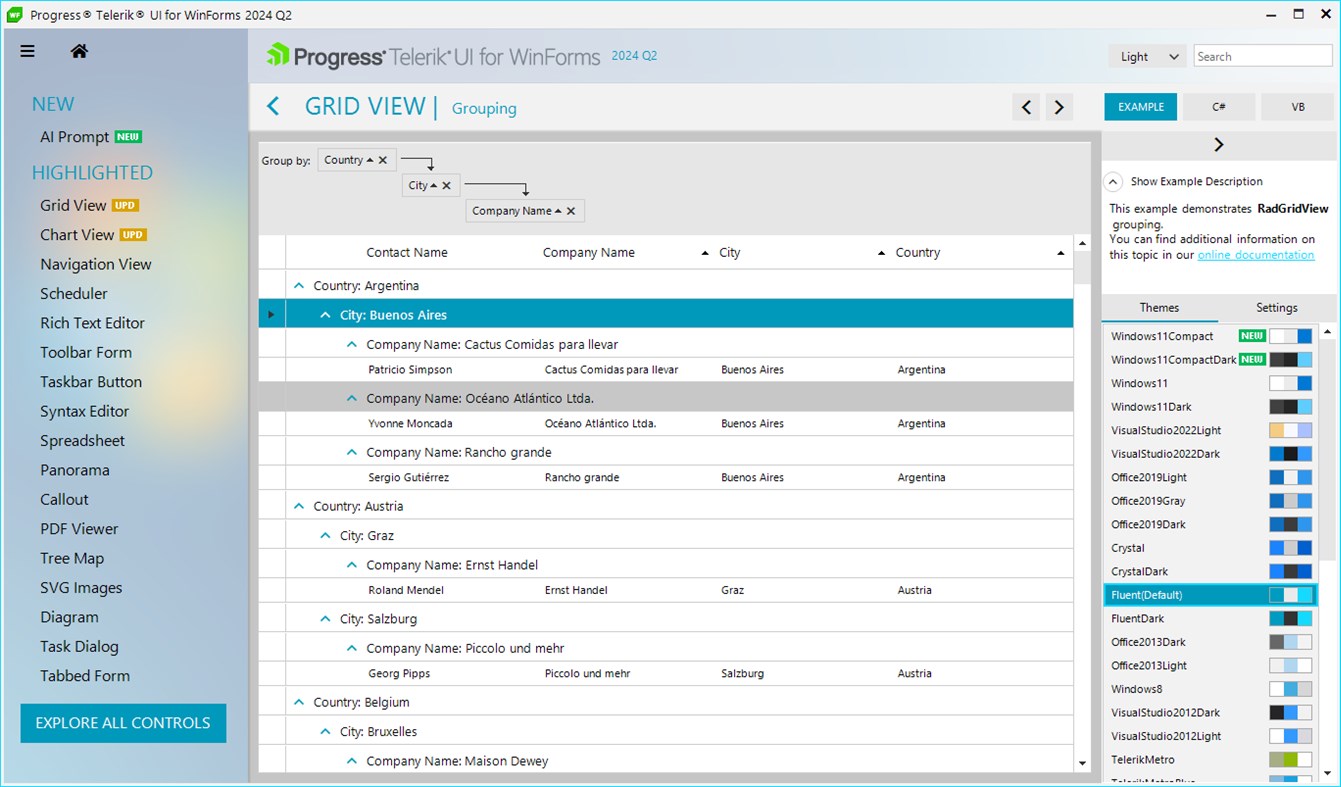This screenshot has height=787, width=1341.
Task: Collapse the City: Graz group
Action: pos(325,535)
